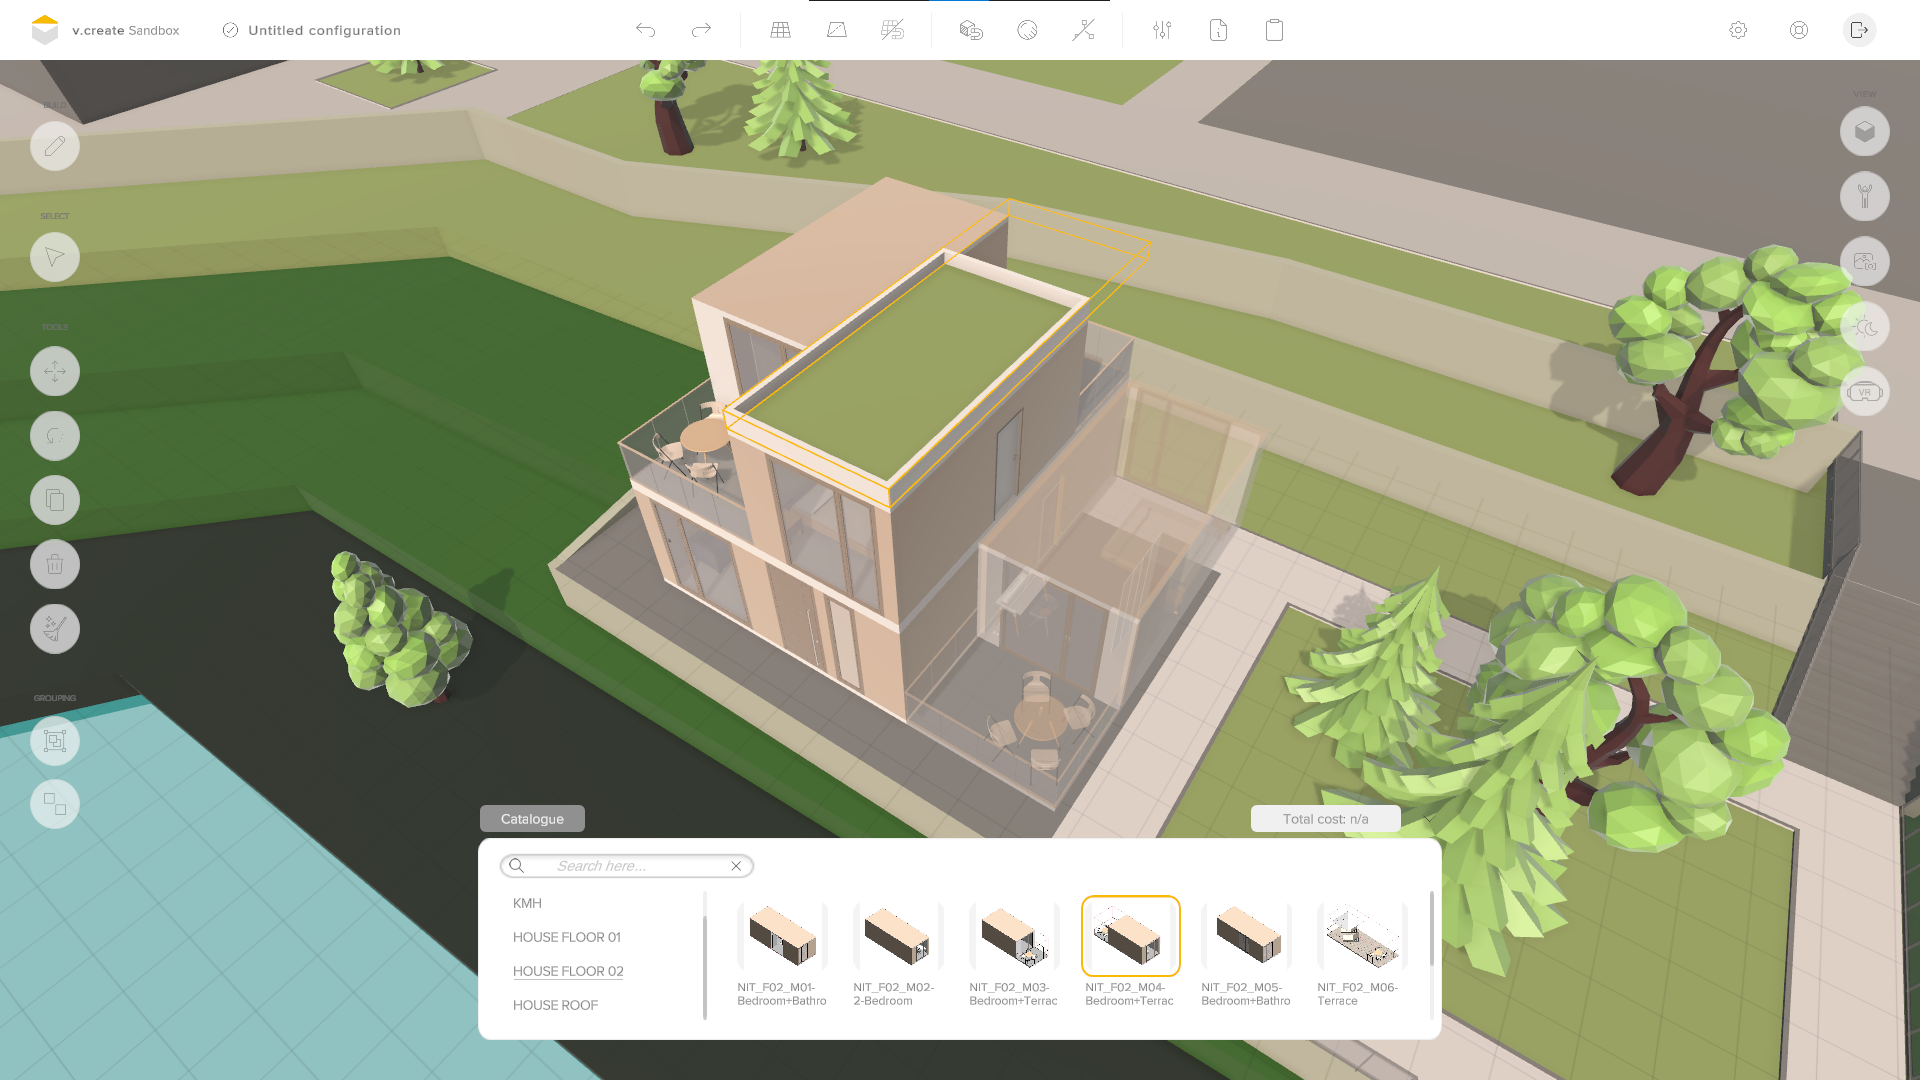Toggle the grid view mode
This screenshot has height=1080, width=1920.
click(x=779, y=29)
